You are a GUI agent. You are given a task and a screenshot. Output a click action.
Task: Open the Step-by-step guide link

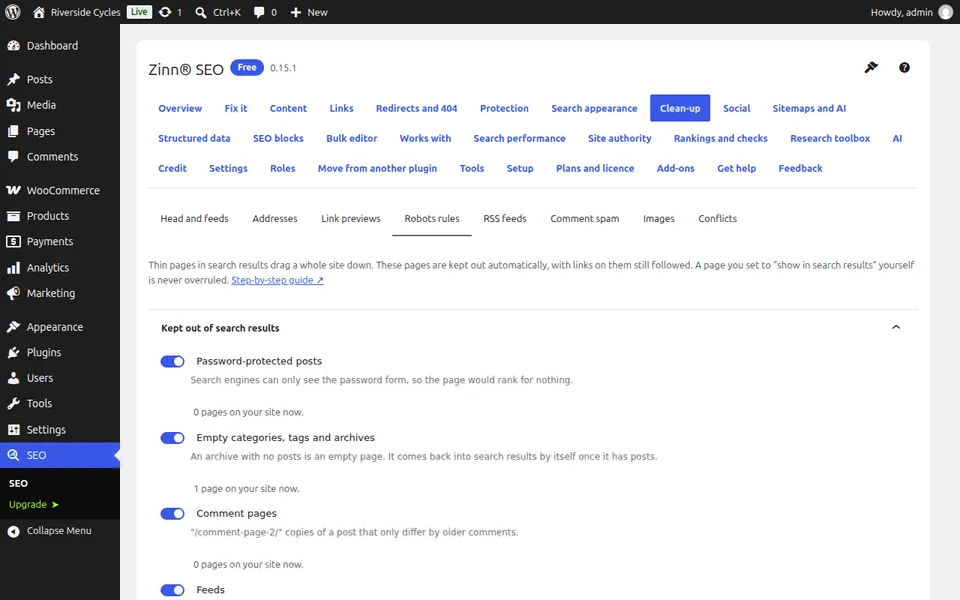click(277, 280)
